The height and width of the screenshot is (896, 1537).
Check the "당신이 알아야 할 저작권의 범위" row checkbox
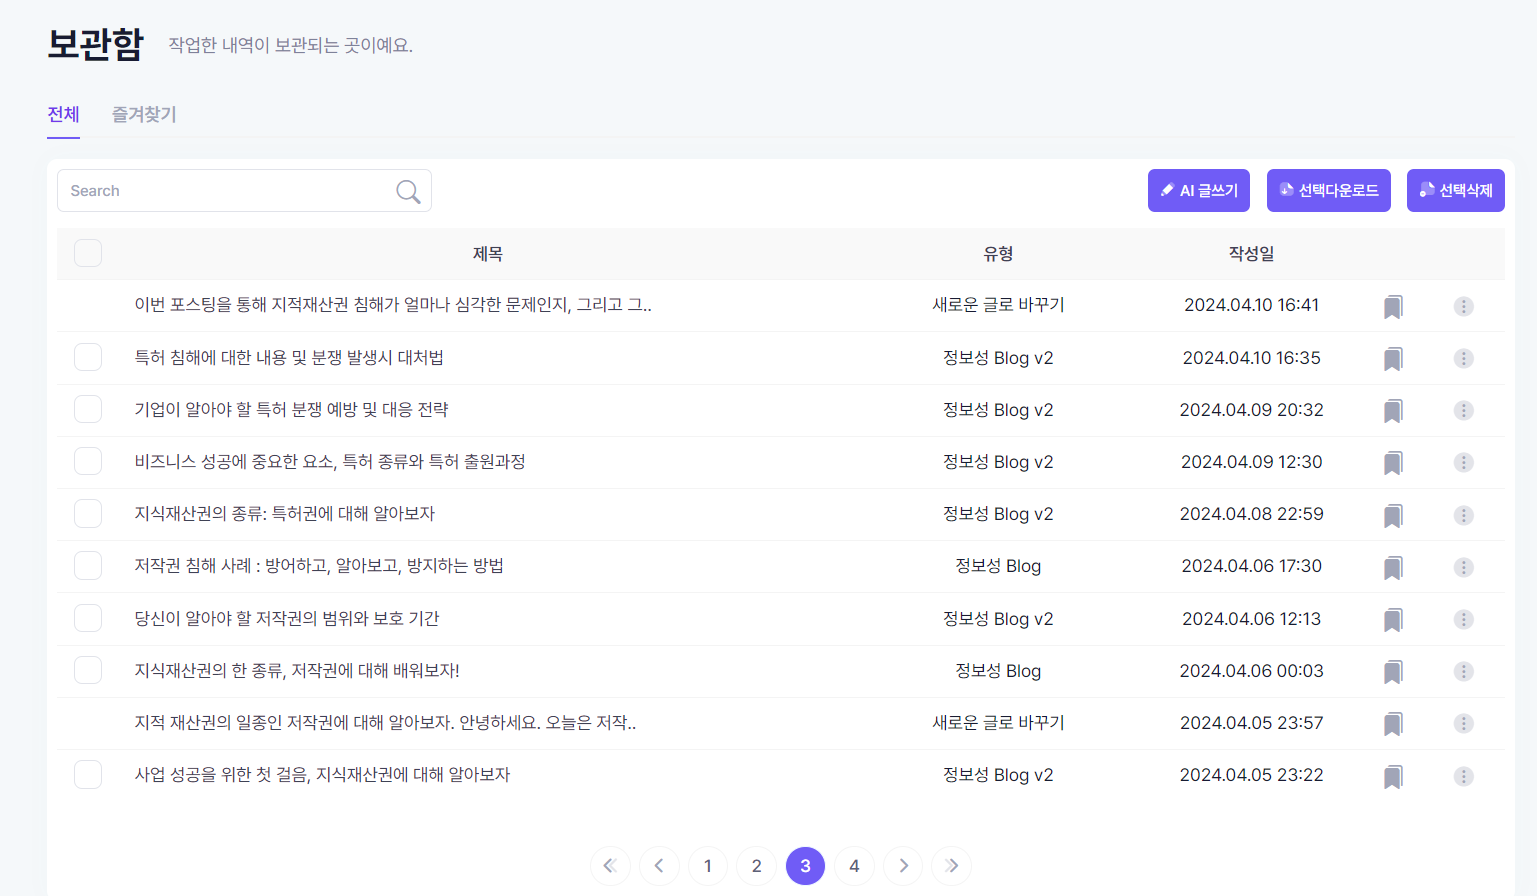87,618
